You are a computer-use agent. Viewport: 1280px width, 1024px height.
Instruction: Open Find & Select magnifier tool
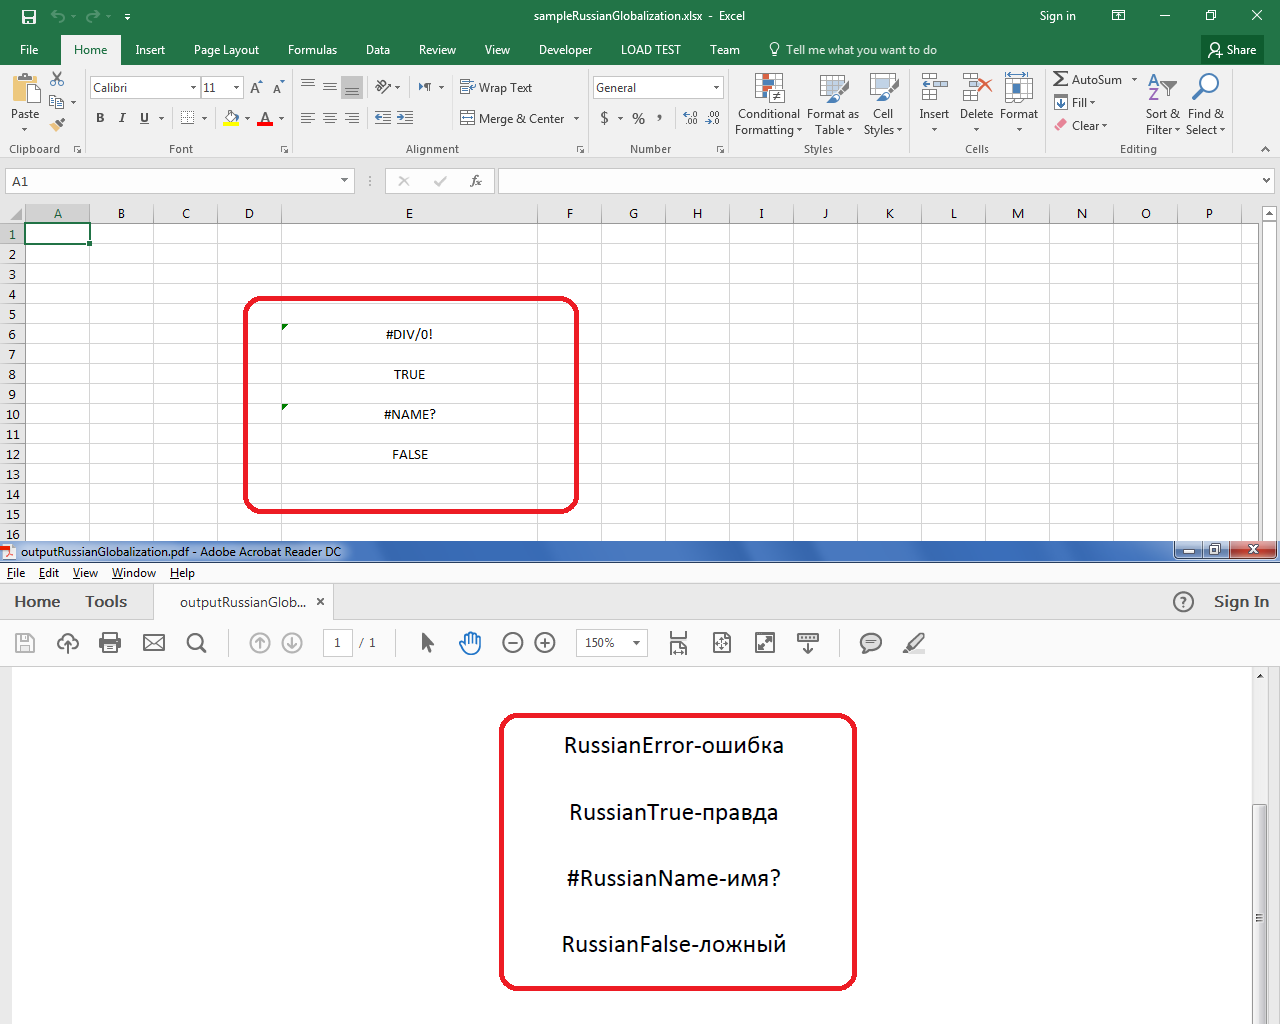coord(1205,104)
